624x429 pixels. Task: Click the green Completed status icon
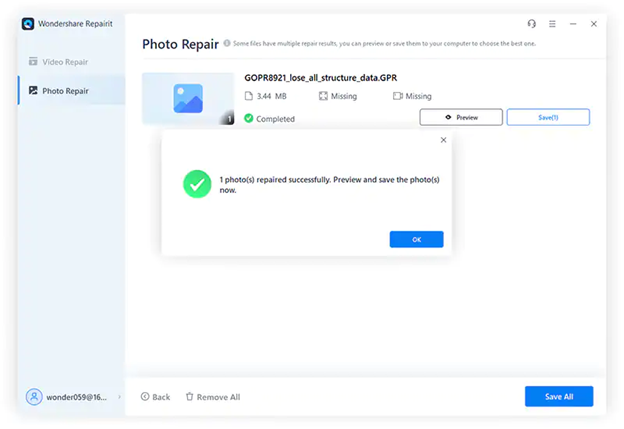(x=249, y=118)
